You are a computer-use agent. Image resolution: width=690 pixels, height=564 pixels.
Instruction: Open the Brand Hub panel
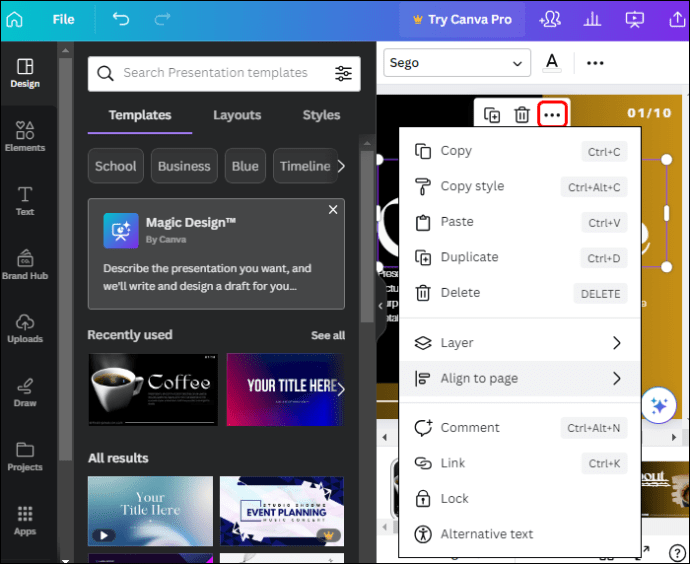pos(25,265)
